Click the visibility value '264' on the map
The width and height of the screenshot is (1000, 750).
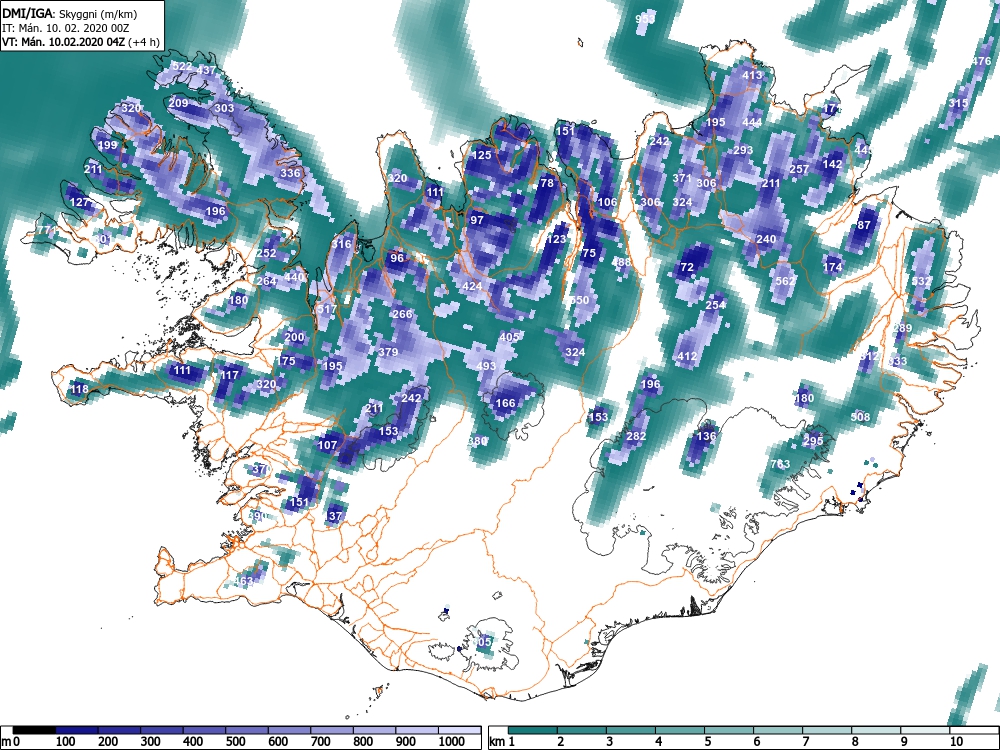point(267,281)
